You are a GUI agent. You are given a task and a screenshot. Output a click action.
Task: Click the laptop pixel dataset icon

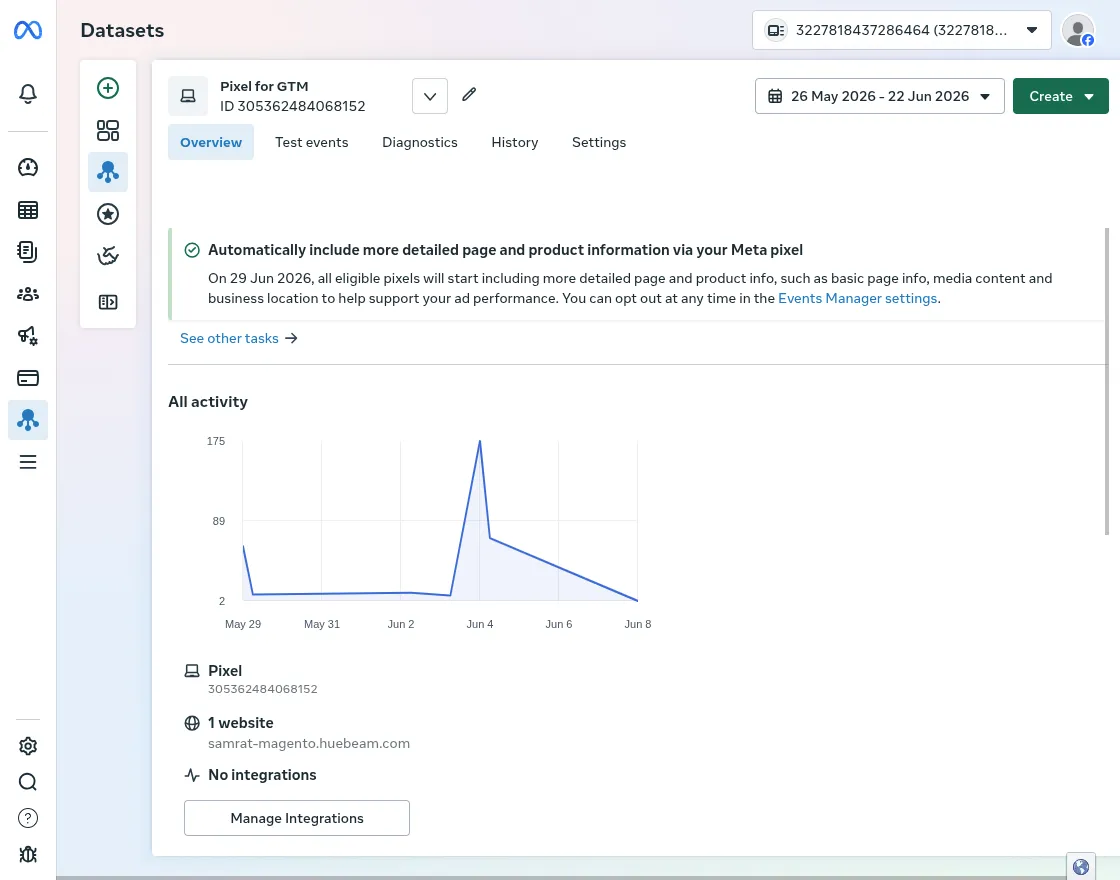[188, 96]
